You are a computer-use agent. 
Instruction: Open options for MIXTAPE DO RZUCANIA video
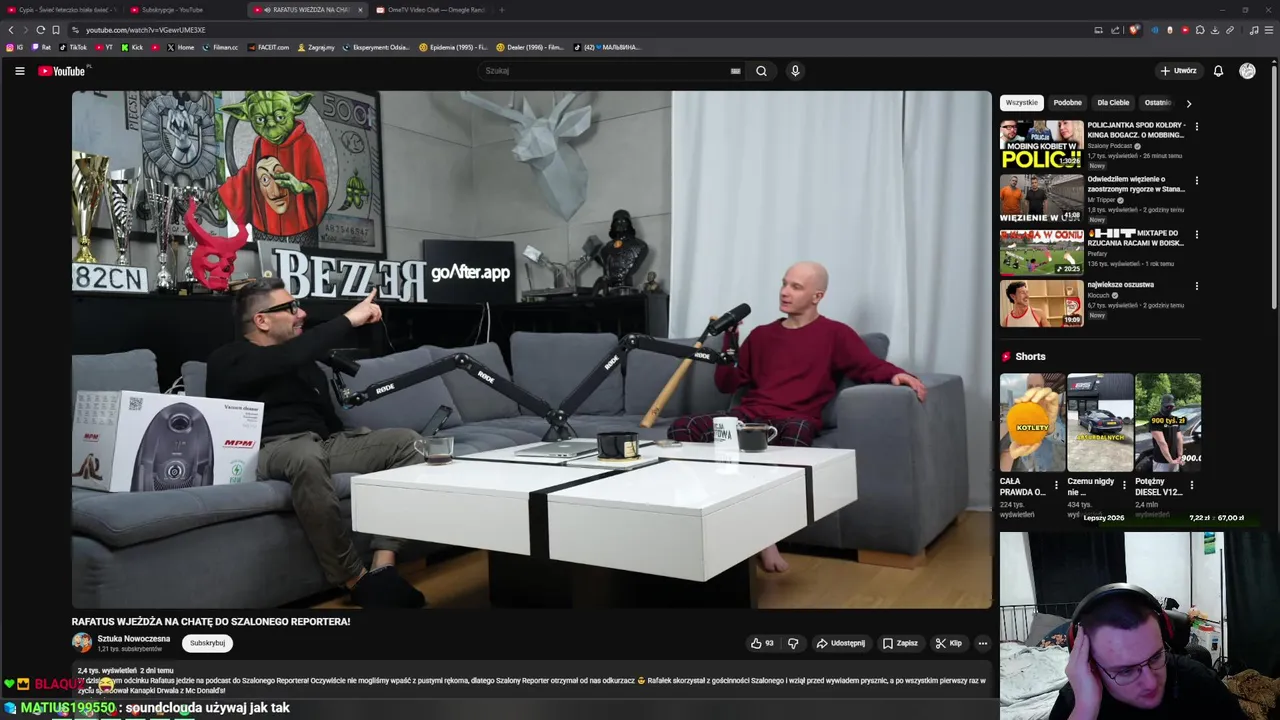(1196, 235)
